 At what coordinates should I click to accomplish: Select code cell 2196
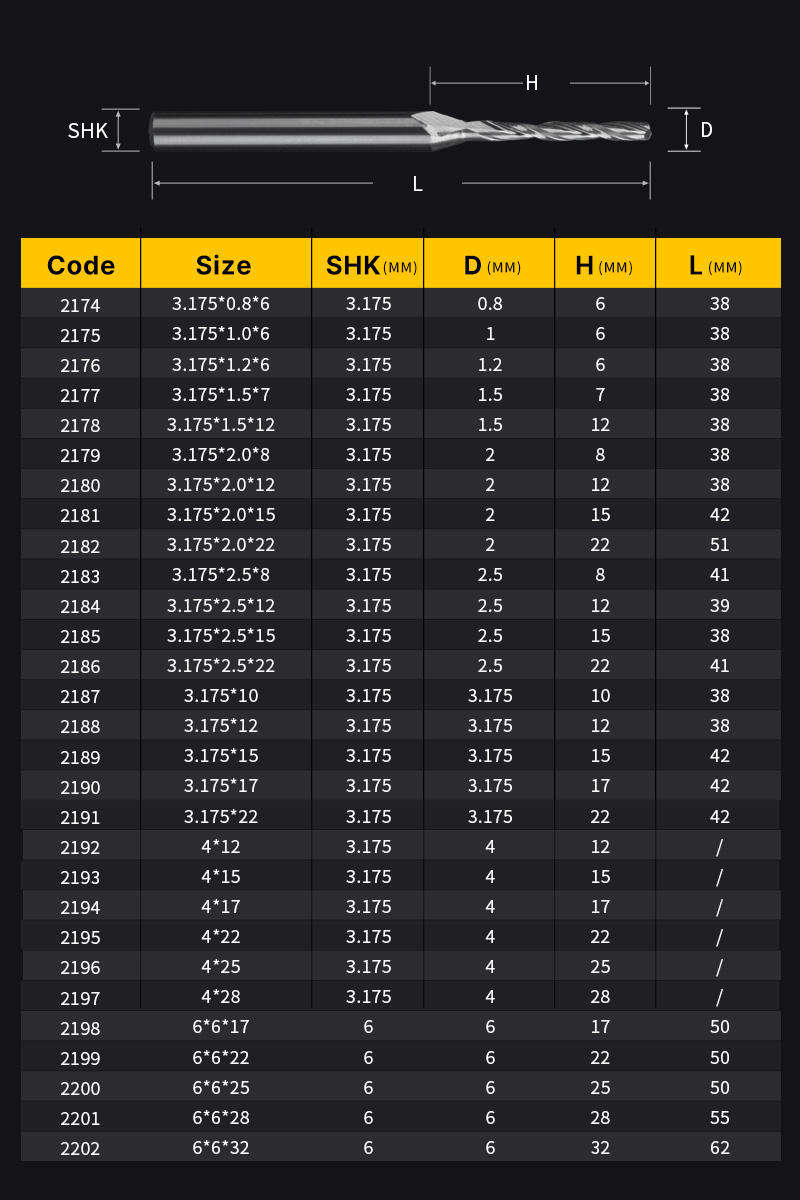click(80, 967)
